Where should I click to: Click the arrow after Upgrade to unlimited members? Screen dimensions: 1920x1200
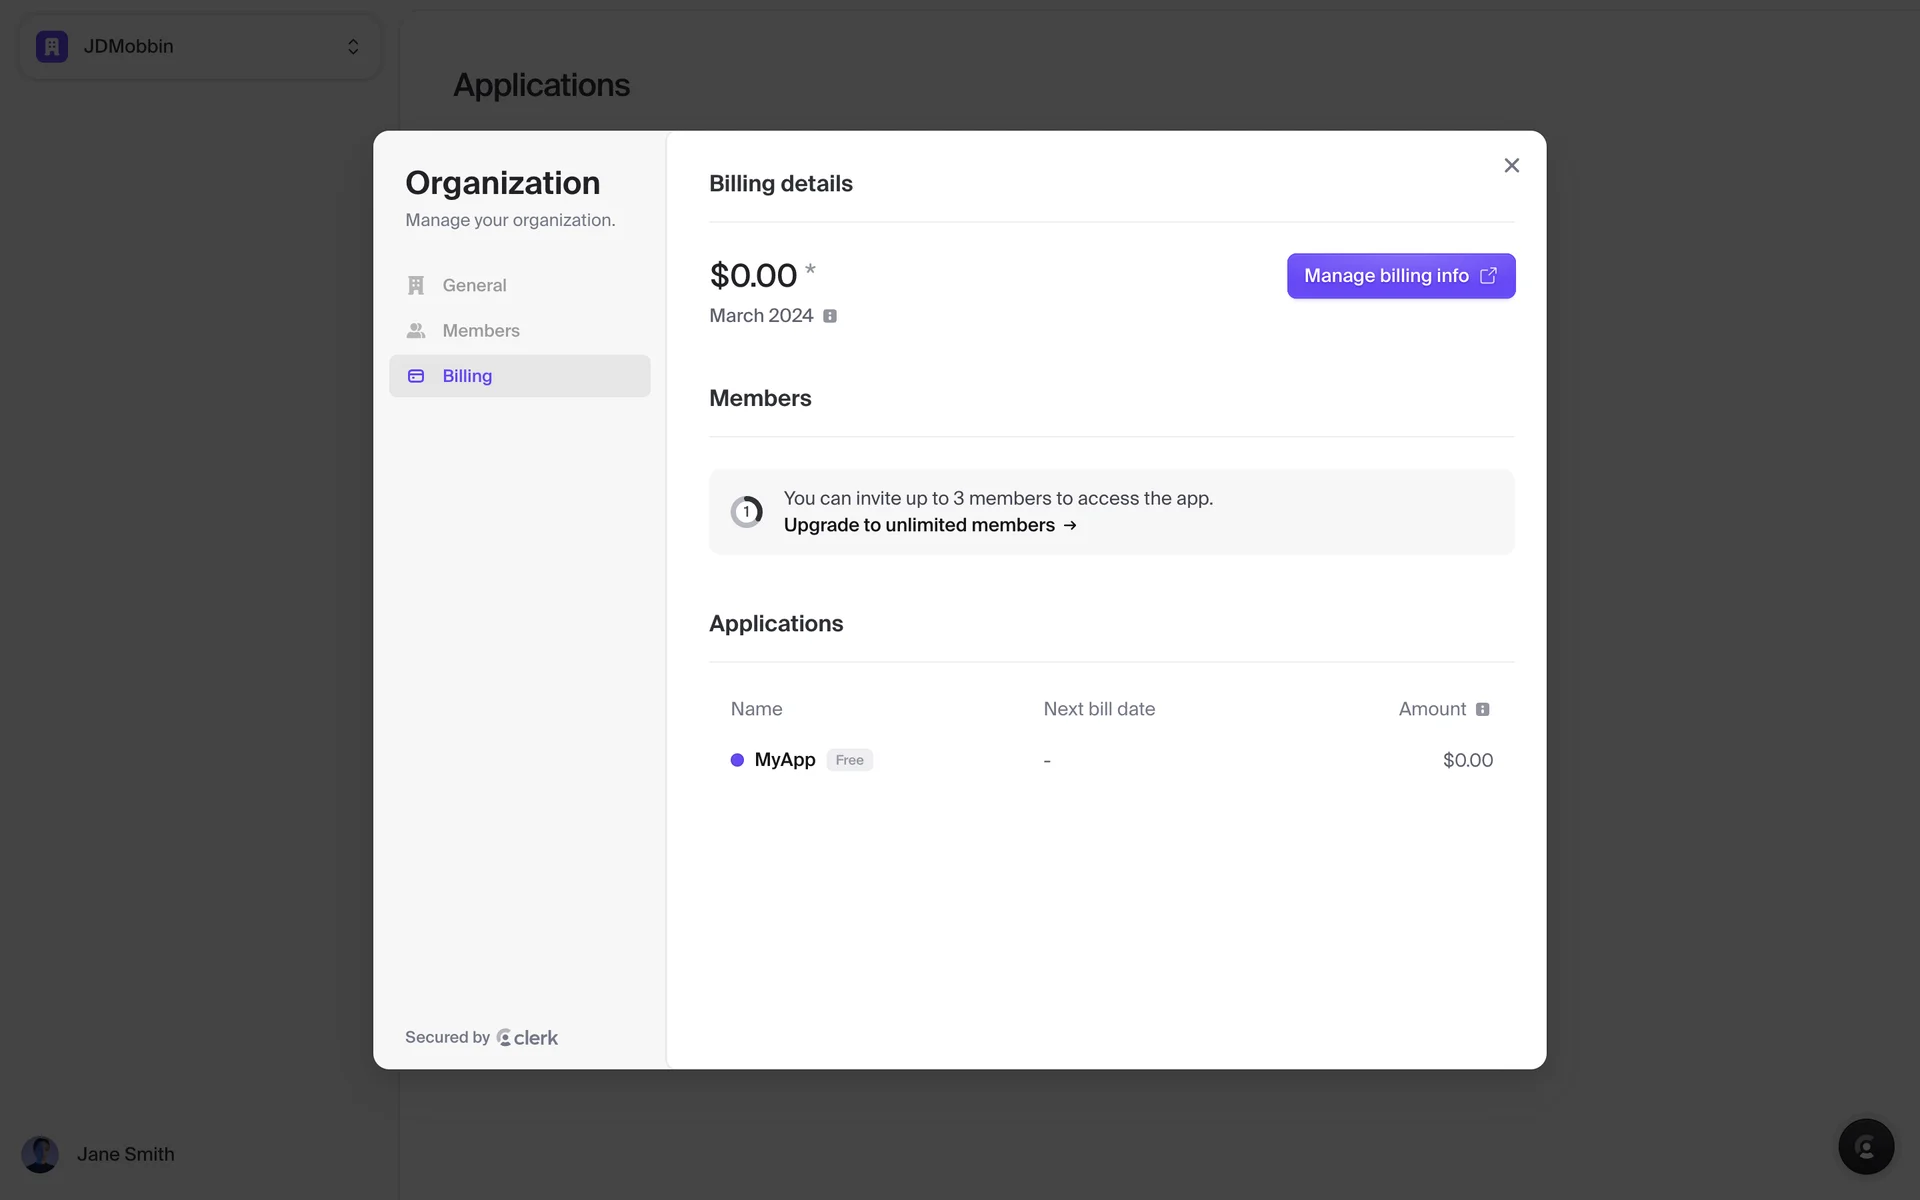point(1070,525)
